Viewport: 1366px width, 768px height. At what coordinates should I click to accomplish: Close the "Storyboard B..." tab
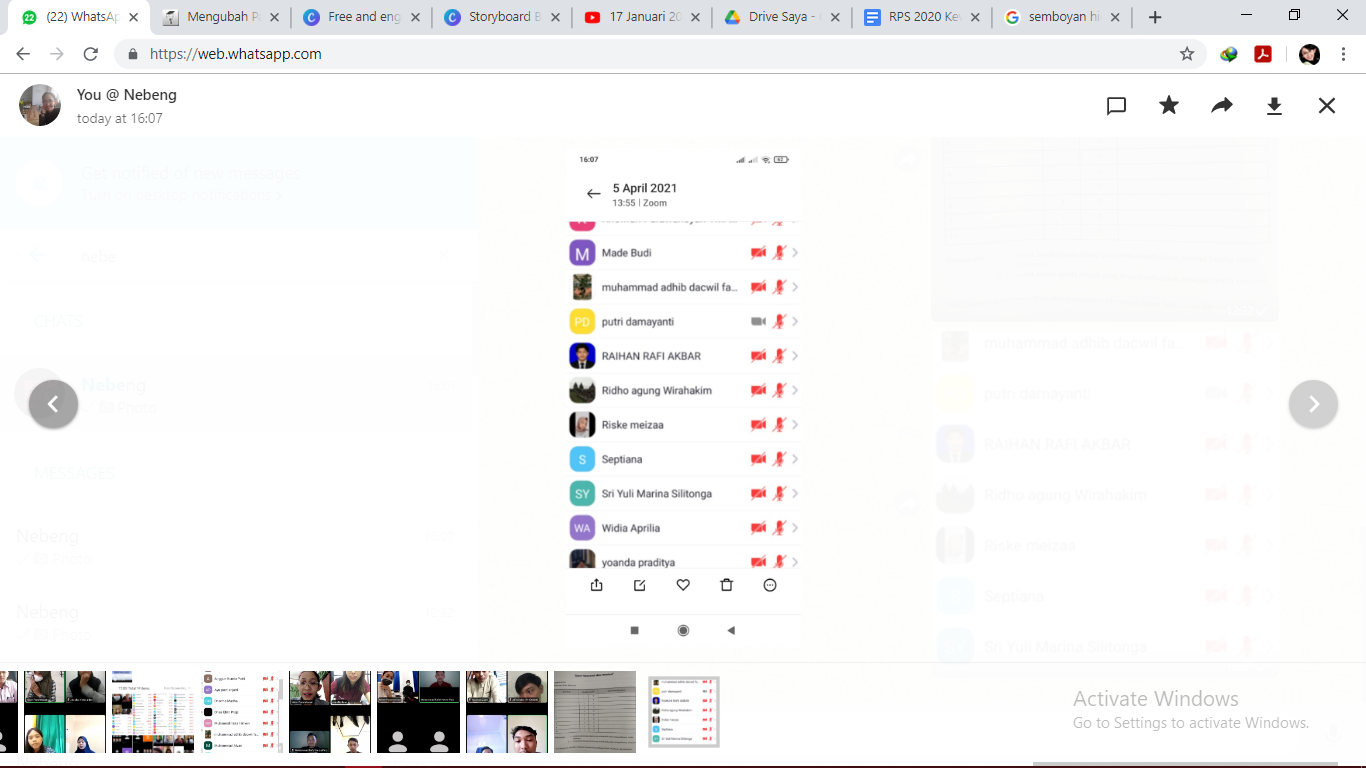[555, 17]
